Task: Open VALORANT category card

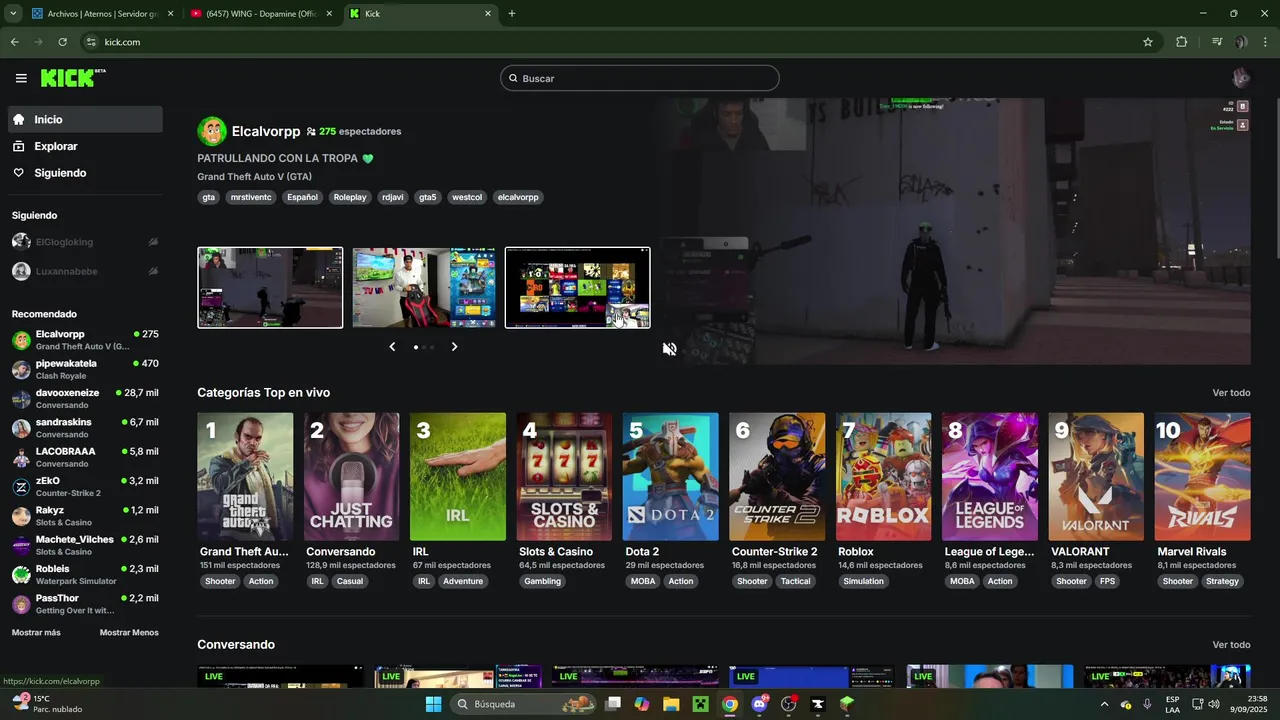Action: click(x=1096, y=477)
